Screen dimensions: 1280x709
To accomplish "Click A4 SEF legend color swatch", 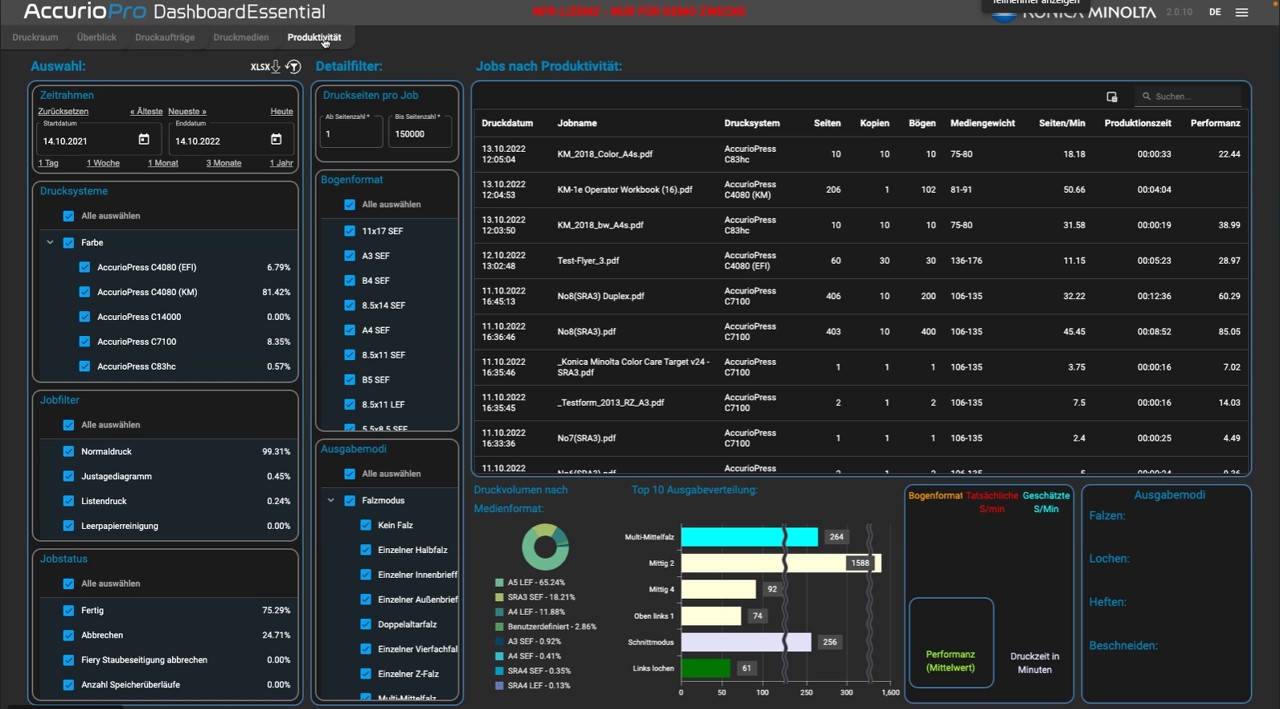I will (x=500, y=656).
